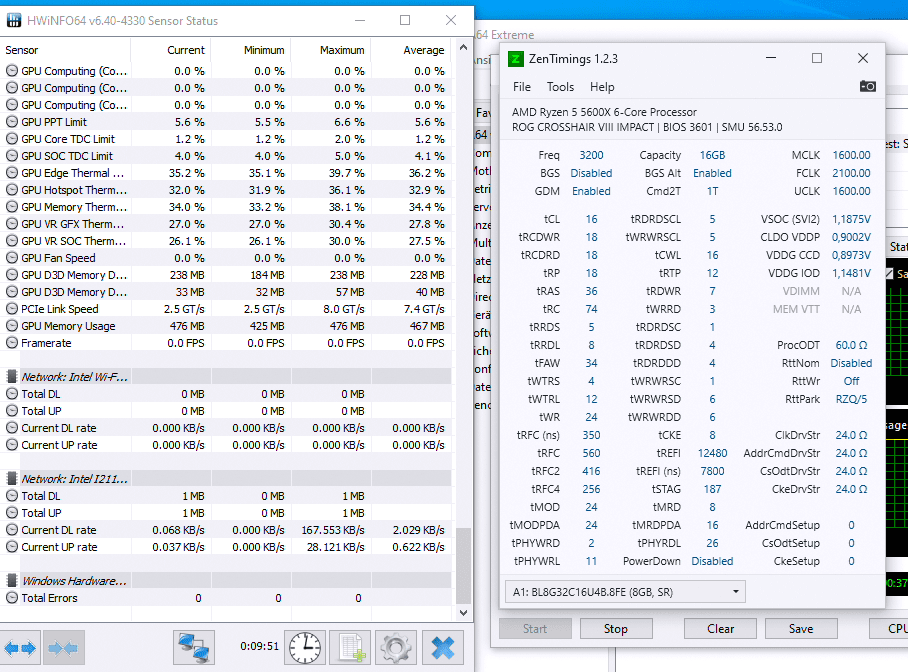Click the sensor icon beside GPU SOC TDC Limit

(12, 156)
